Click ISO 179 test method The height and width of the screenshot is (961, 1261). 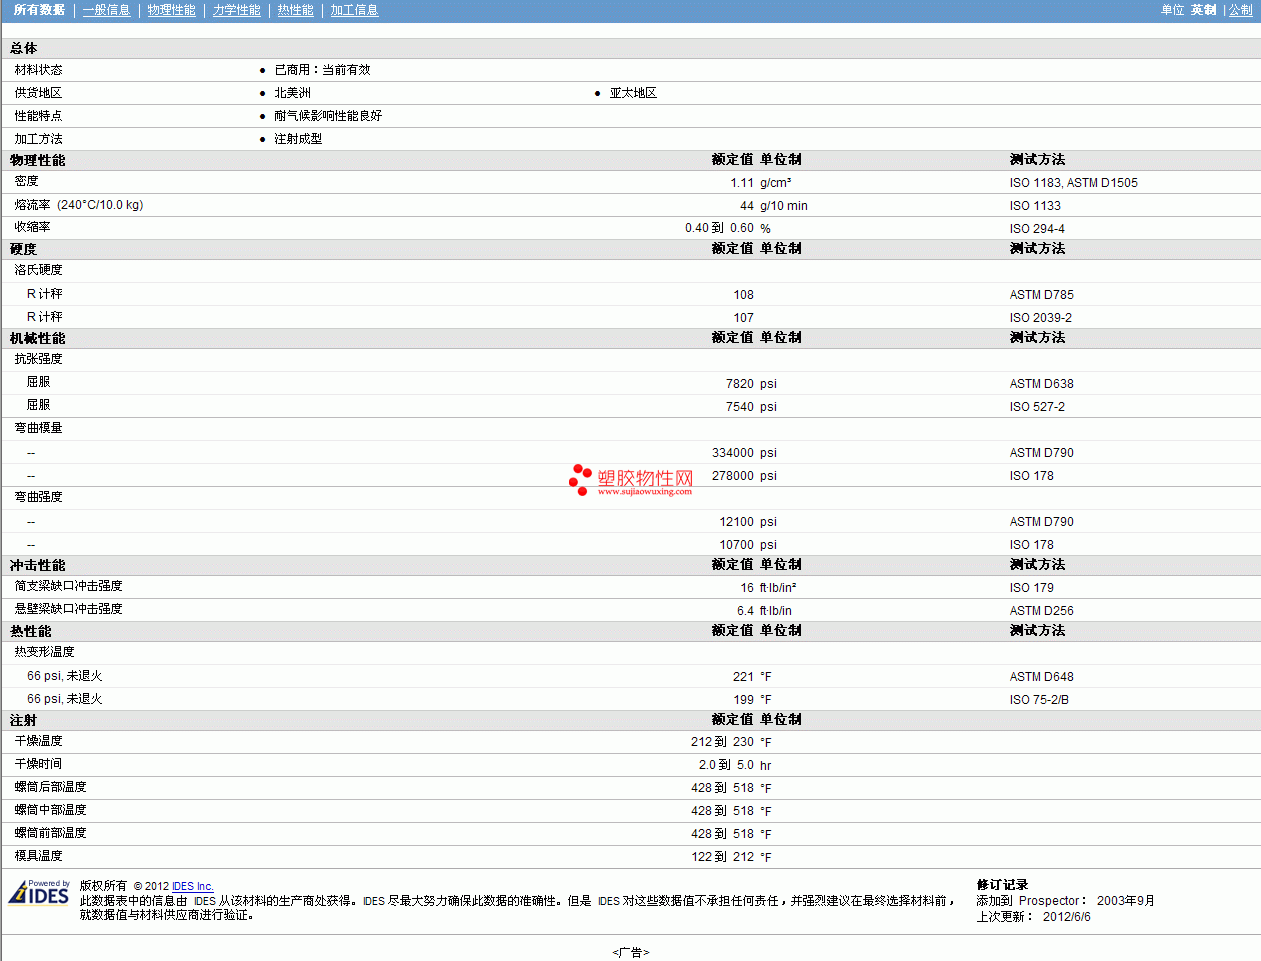coord(1031,588)
